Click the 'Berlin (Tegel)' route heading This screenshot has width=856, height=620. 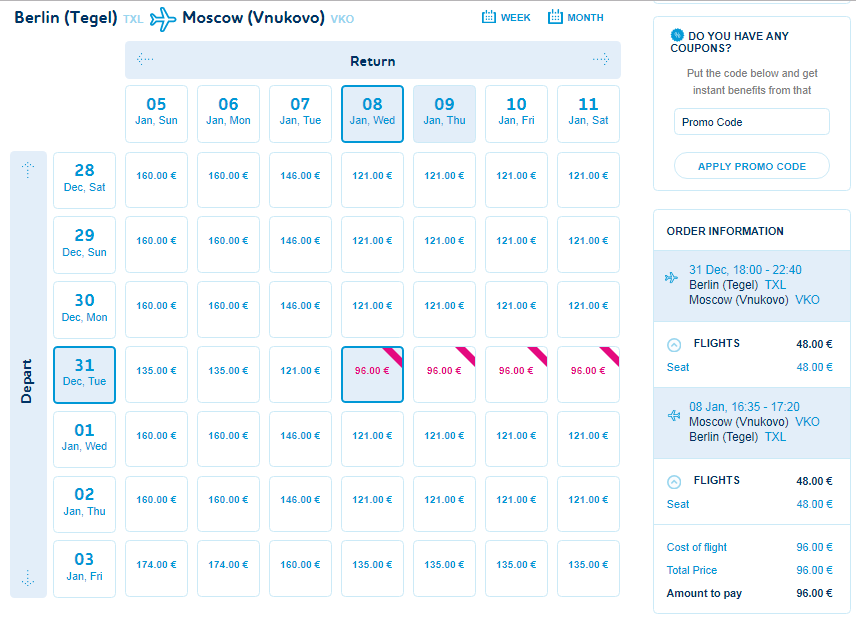tap(66, 17)
